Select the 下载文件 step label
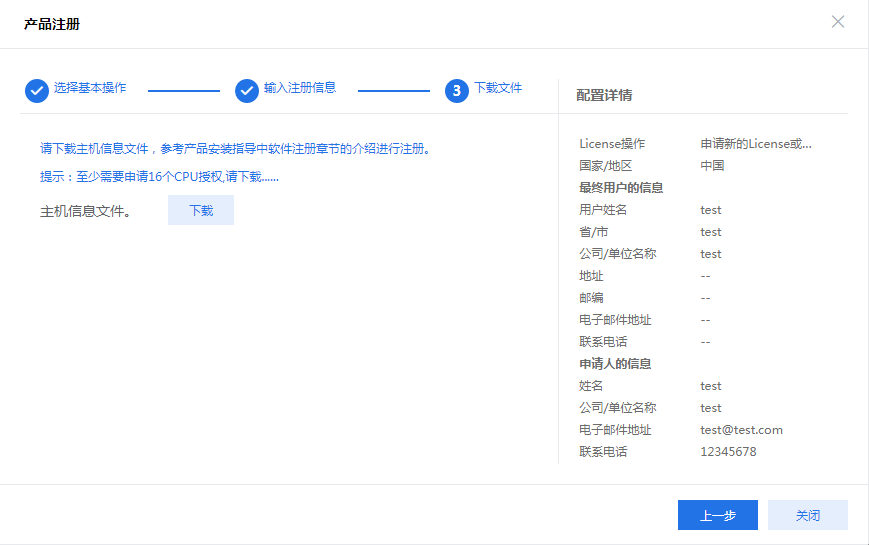This screenshot has height=545, width=869. (498, 88)
